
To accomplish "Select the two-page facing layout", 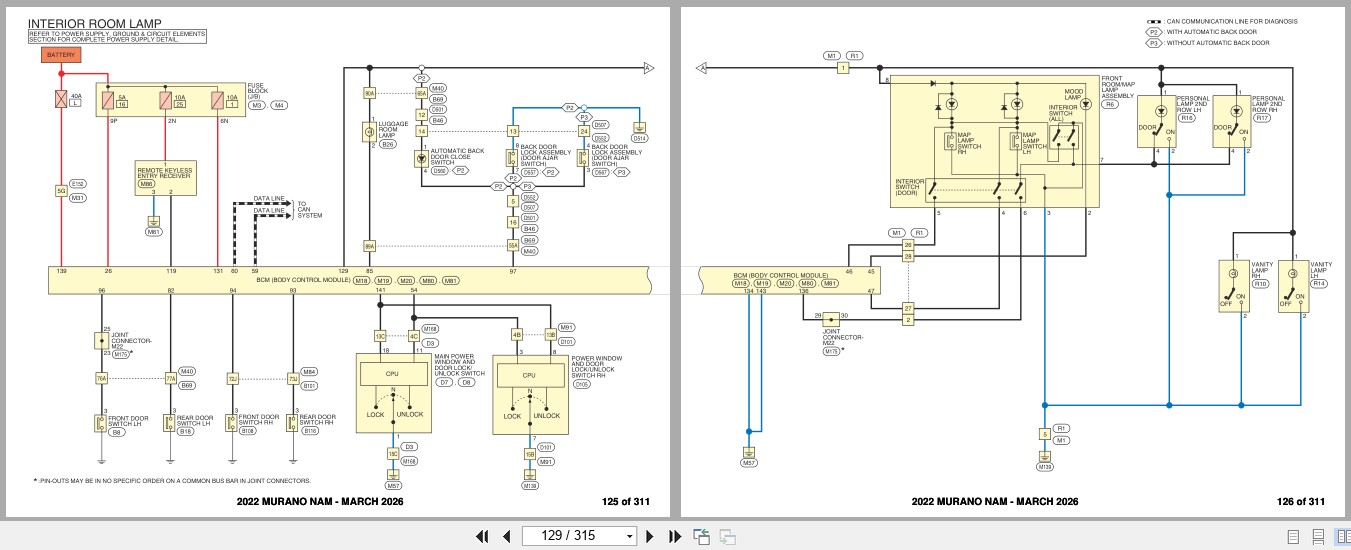I will [1343, 536].
